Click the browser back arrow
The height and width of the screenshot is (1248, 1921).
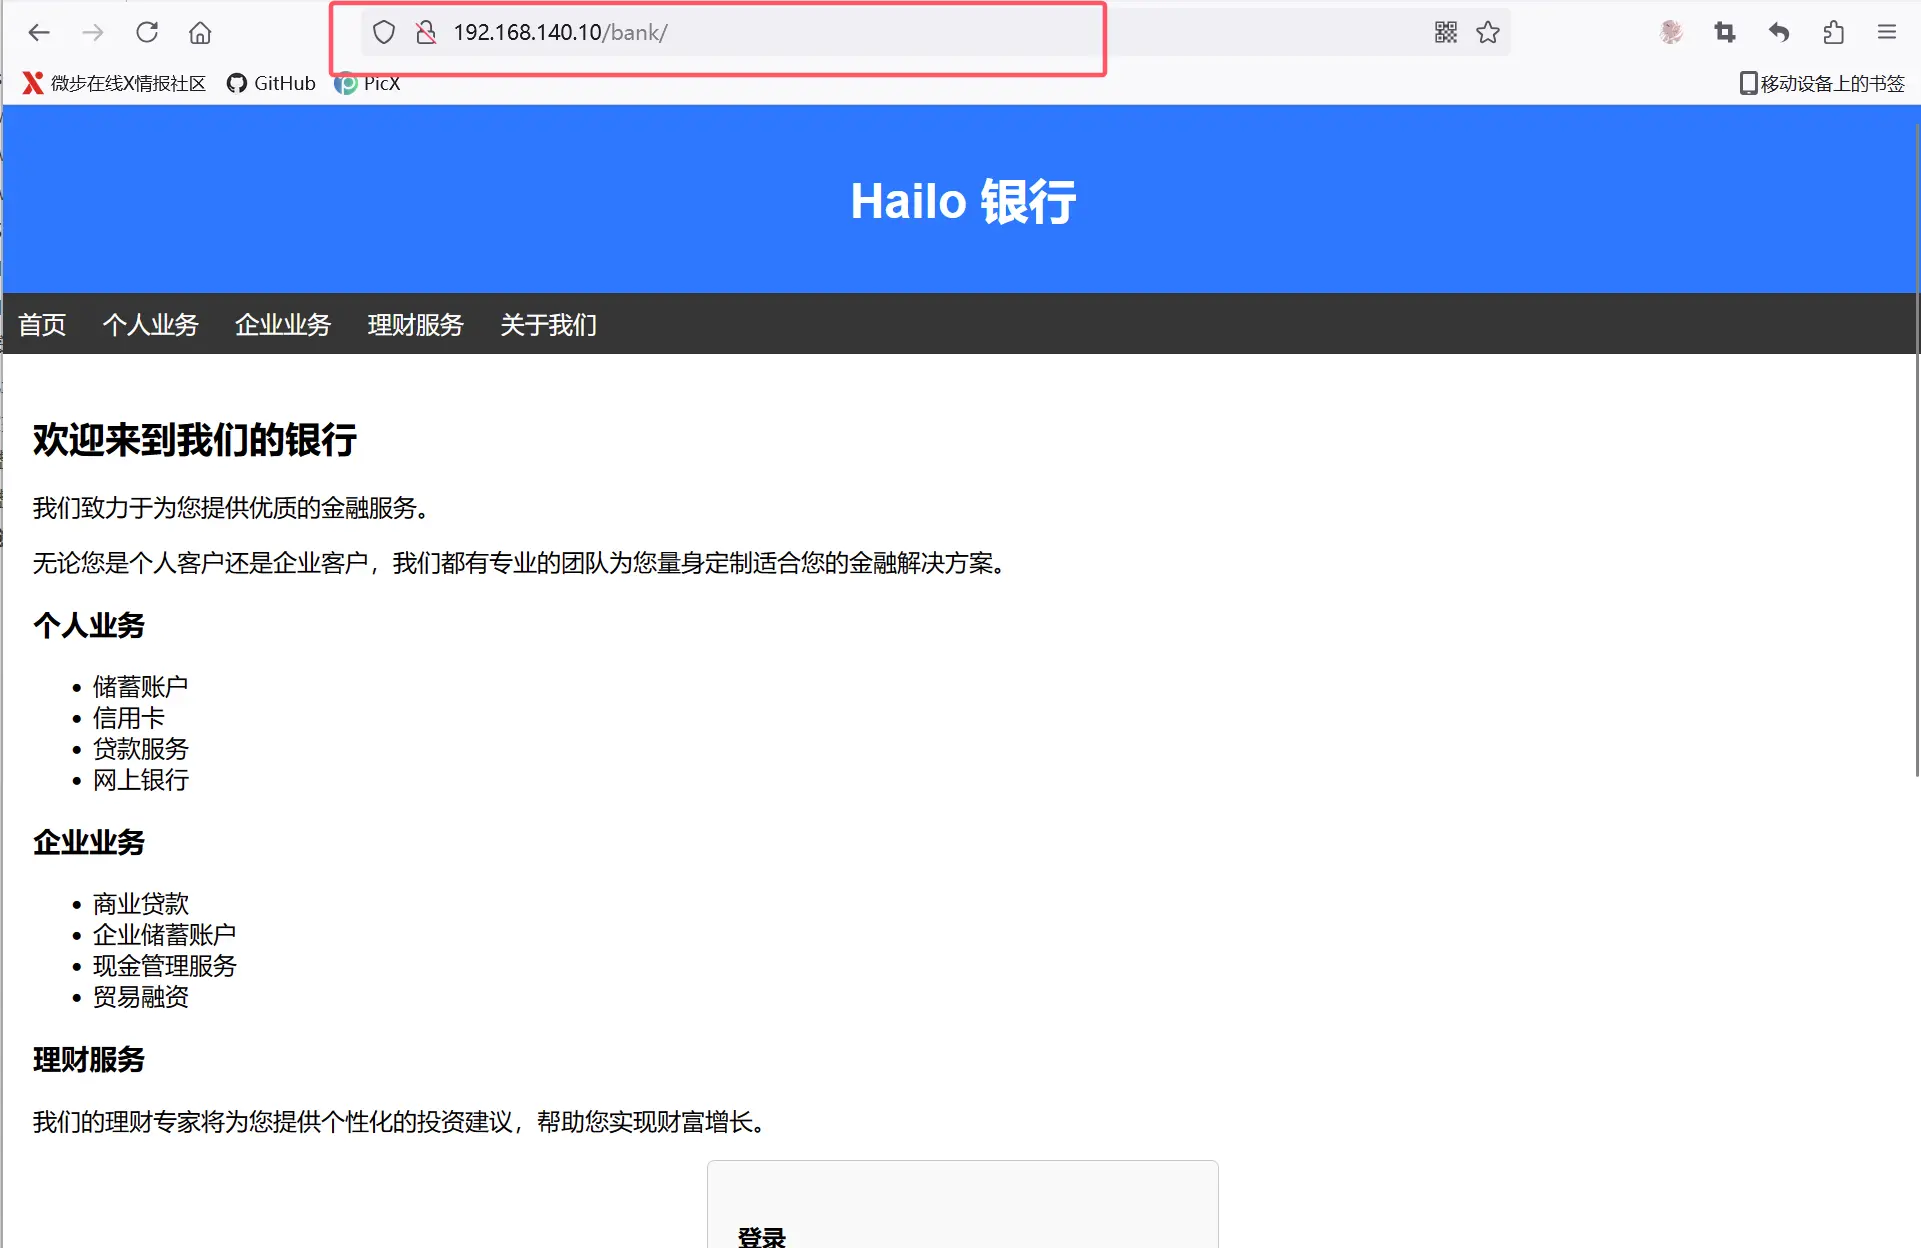coord(39,32)
